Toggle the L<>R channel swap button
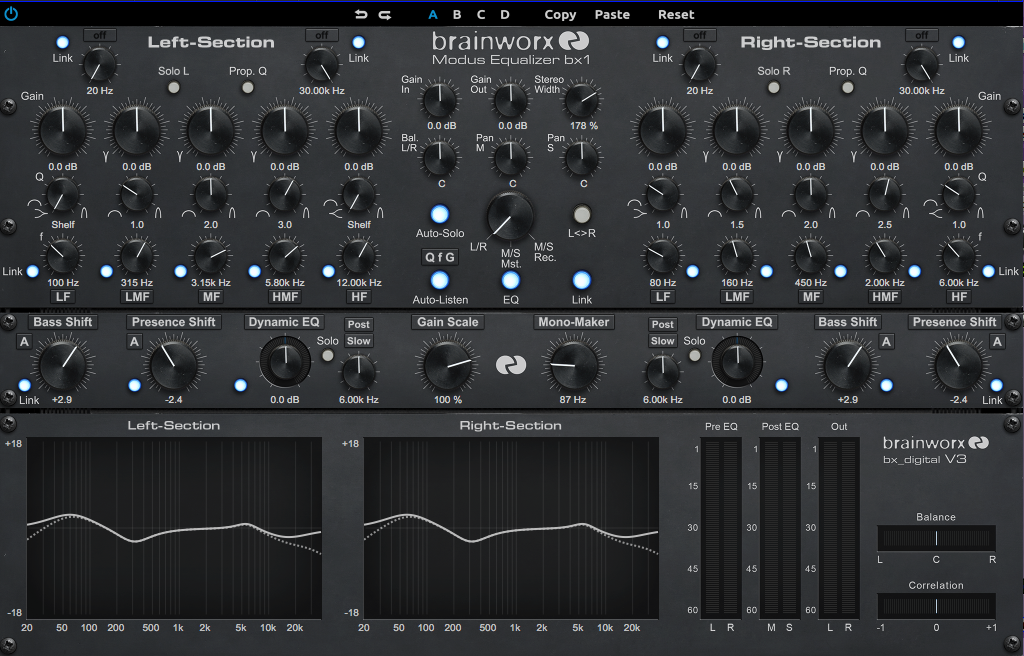The height and width of the screenshot is (656, 1024). click(581, 214)
